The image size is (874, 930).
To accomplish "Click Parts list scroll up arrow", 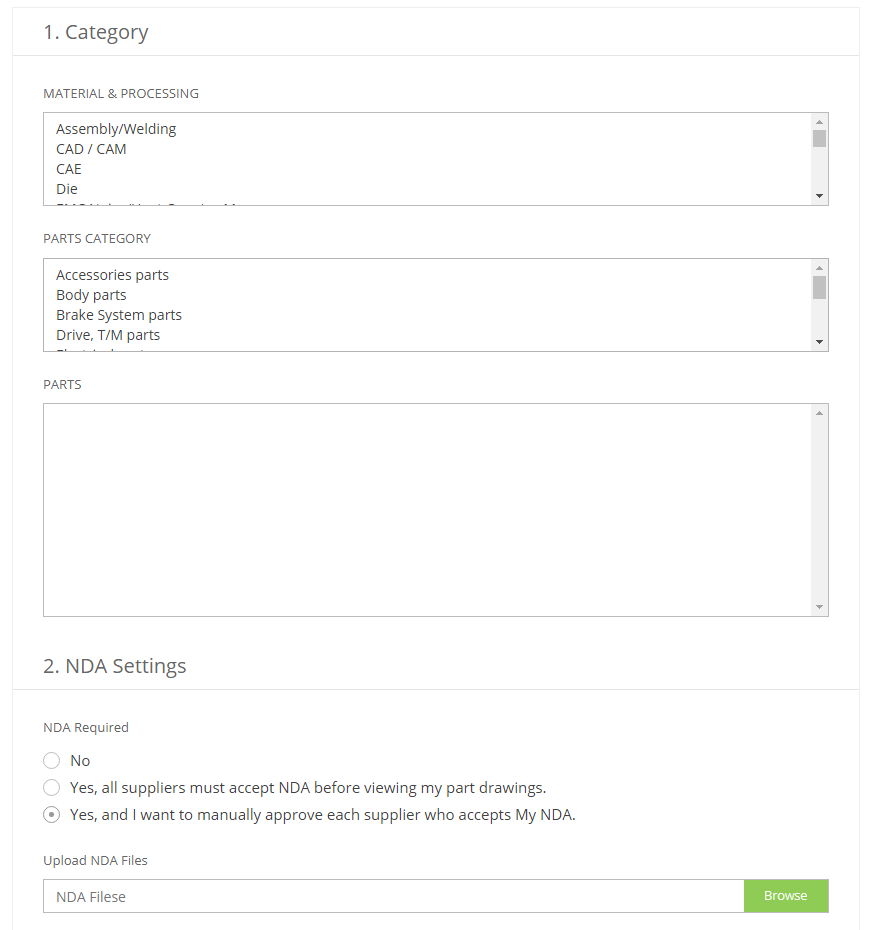I will coord(819,413).
